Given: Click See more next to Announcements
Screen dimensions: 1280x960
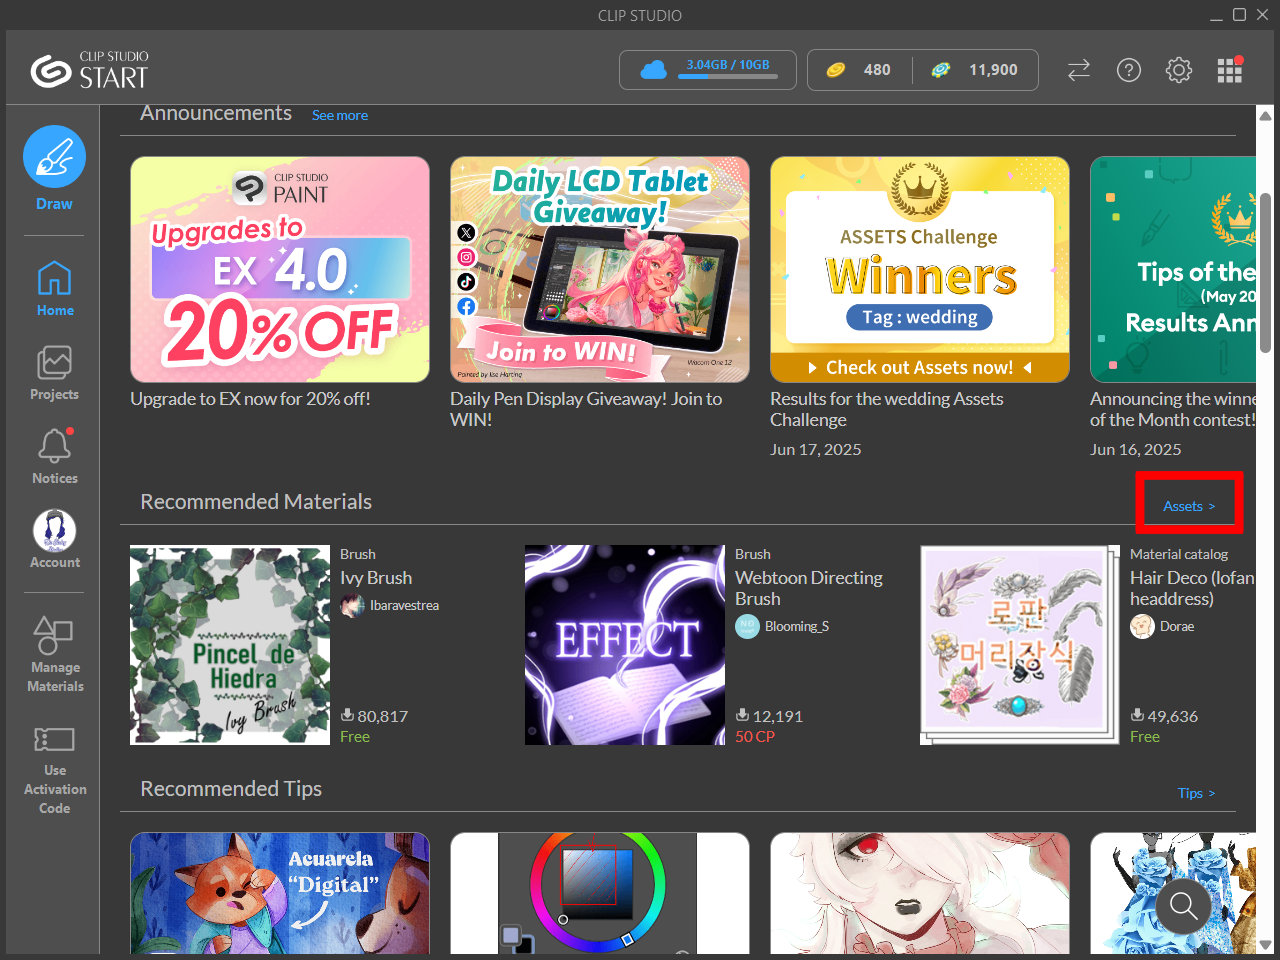Looking at the screenshot, I should [340, 115].
